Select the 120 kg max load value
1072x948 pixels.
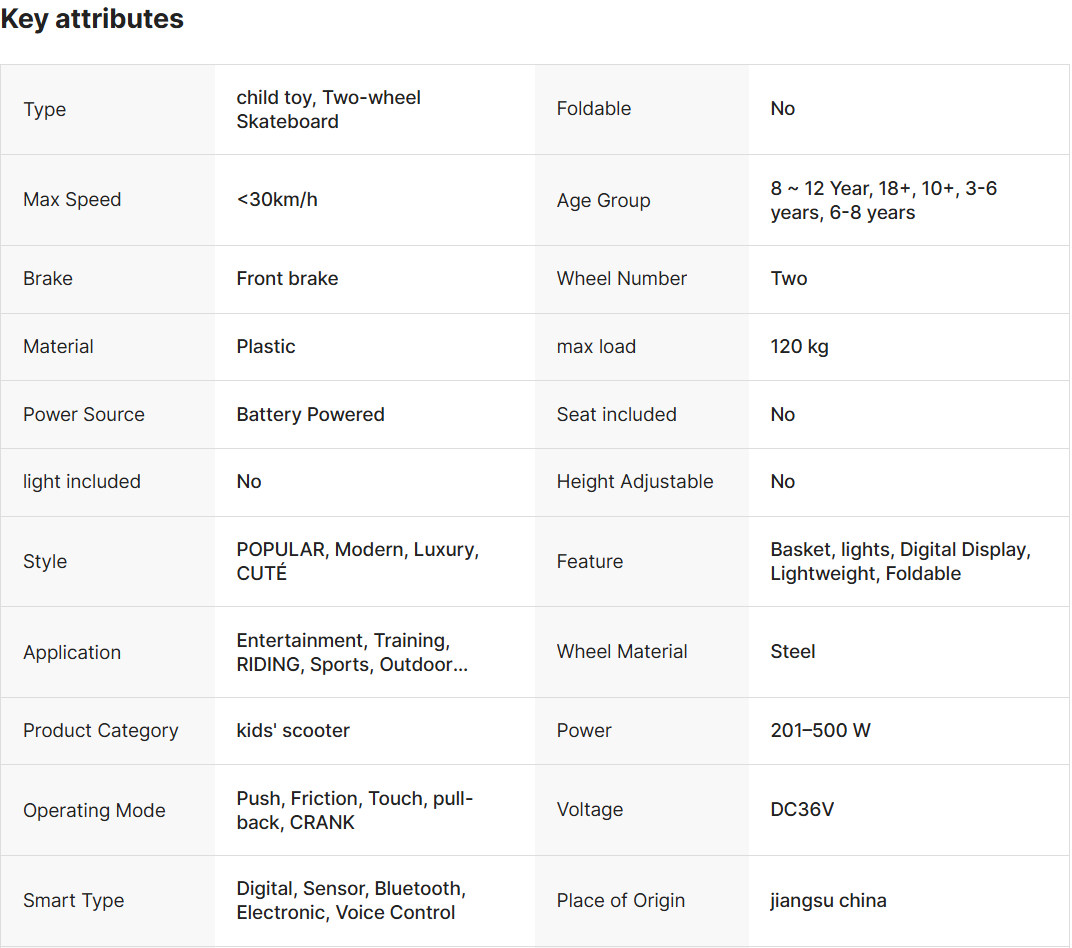click(x=799, y=347)
